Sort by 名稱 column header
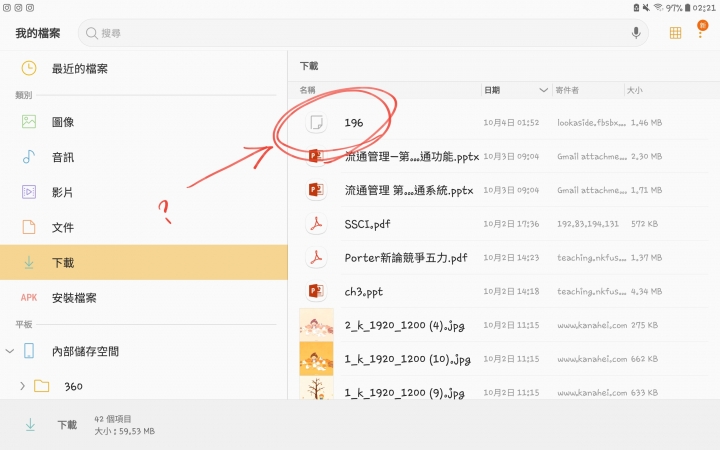Image resolution: width=720 pixels, height=450 pixels. pyautogui.click(x=308, y=90)
